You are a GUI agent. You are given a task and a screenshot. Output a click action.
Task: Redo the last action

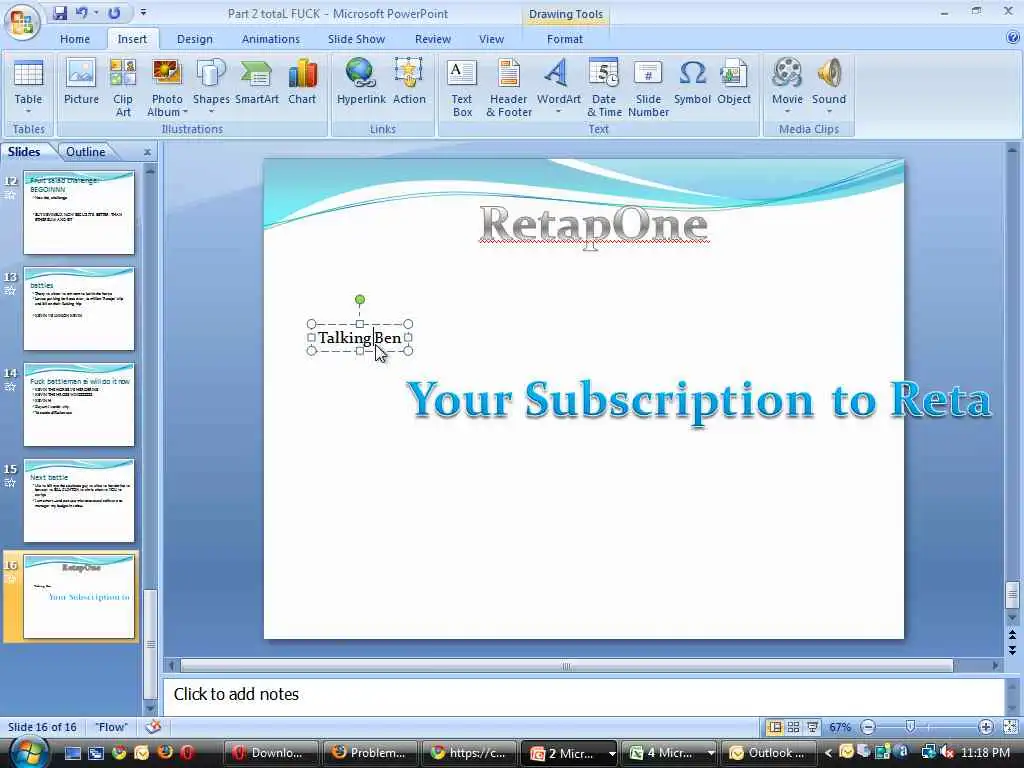click(x=114, y=13)
